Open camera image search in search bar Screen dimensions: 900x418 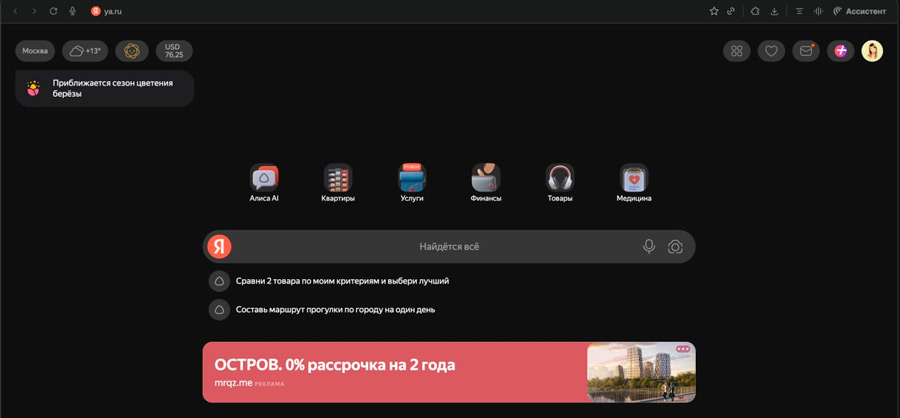pos(675,247)
